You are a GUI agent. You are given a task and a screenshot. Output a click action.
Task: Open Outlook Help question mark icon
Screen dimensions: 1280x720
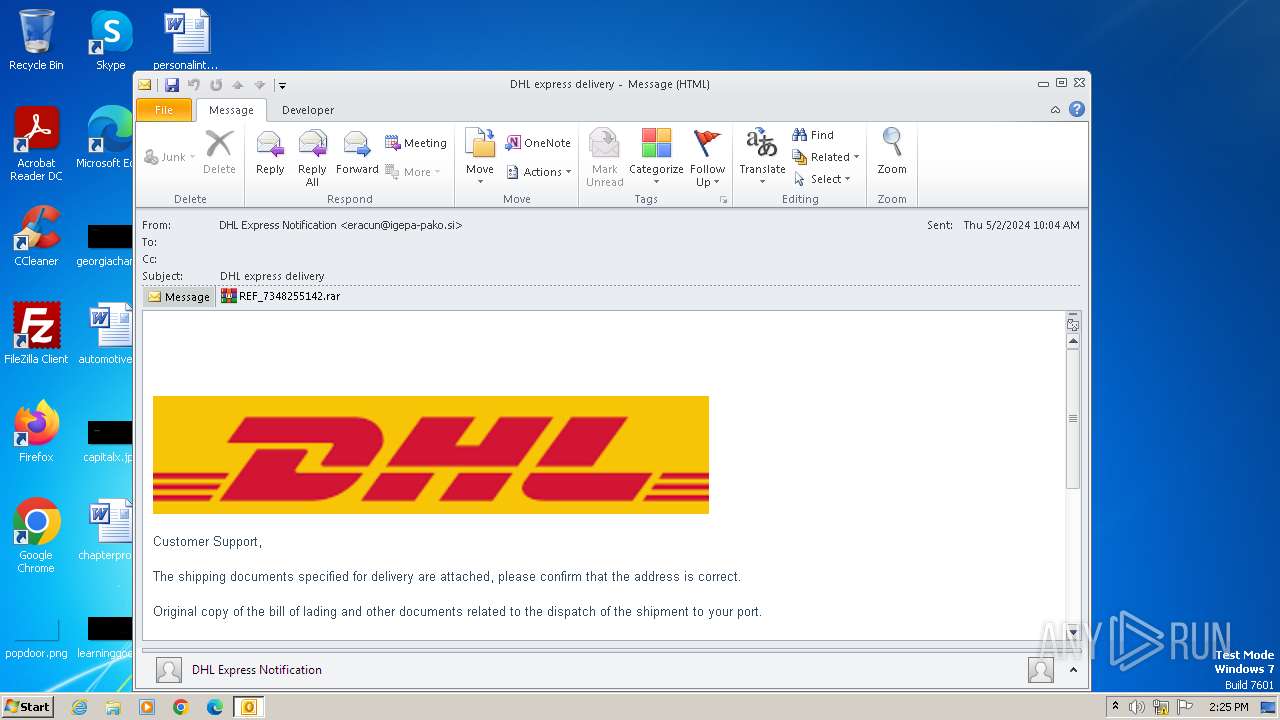coord(1077,109)
